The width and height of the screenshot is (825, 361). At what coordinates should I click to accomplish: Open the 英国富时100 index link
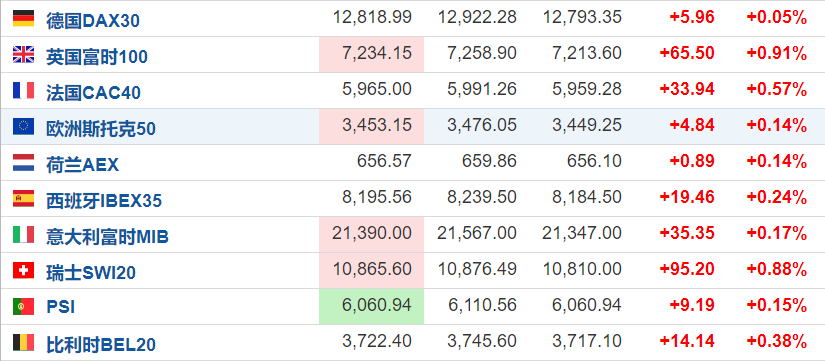click(x=97, y=56)
